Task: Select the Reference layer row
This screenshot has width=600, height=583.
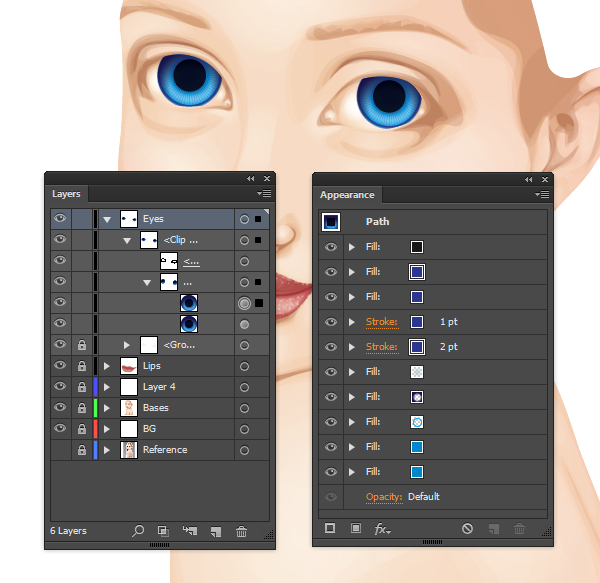Action: (160, 450)
